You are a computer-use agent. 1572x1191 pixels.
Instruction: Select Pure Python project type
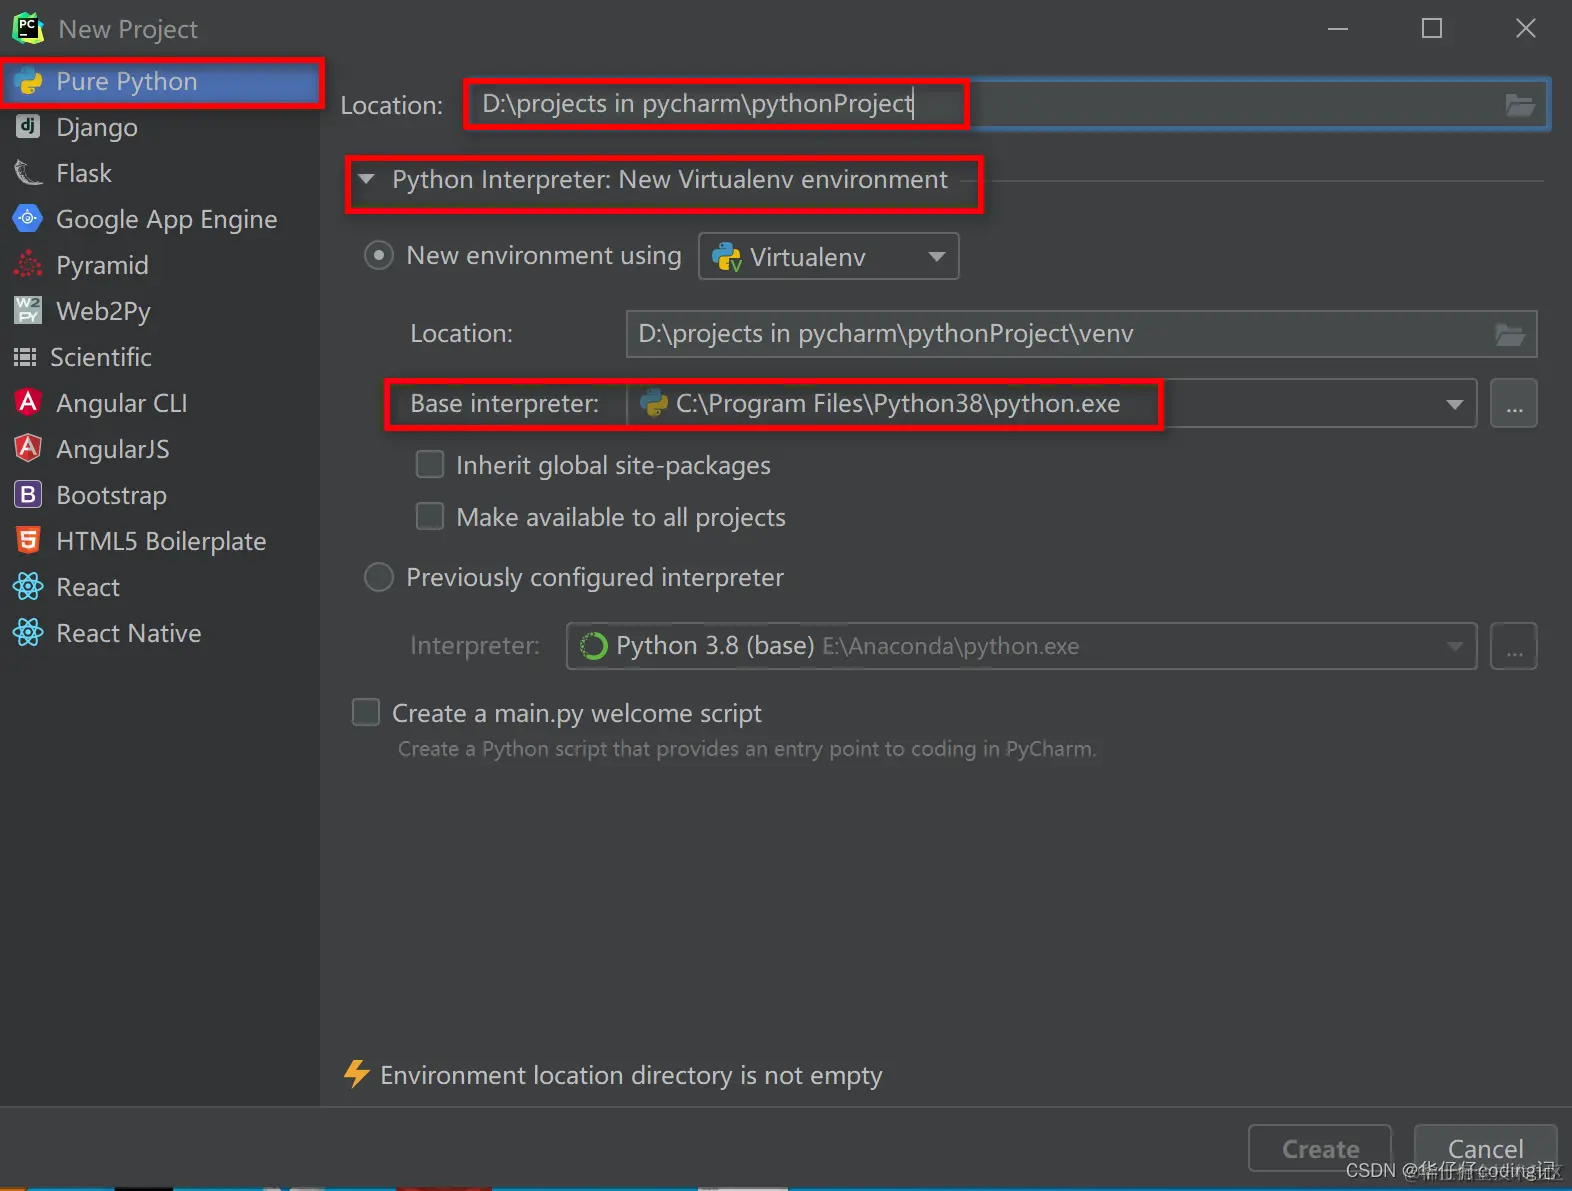coord(160,82)
